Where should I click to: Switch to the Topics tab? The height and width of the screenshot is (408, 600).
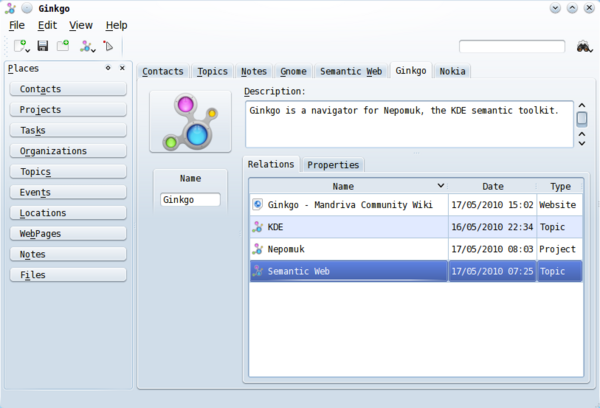click(212, 71)
